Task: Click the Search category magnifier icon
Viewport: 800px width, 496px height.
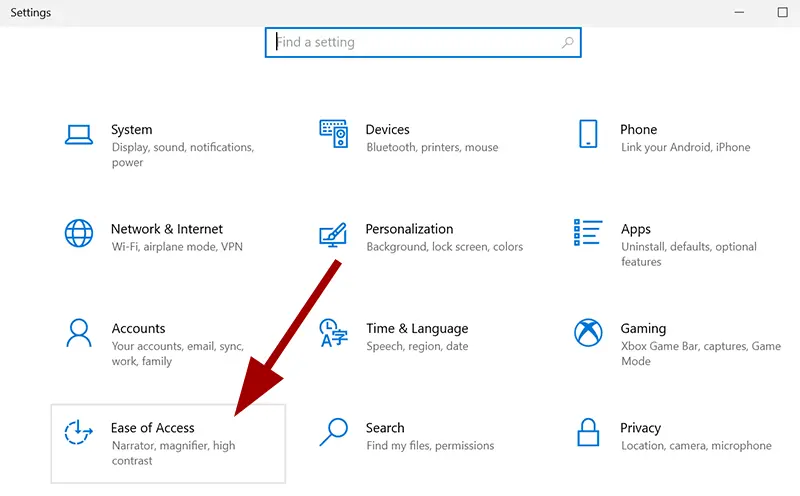Action: 334,432
